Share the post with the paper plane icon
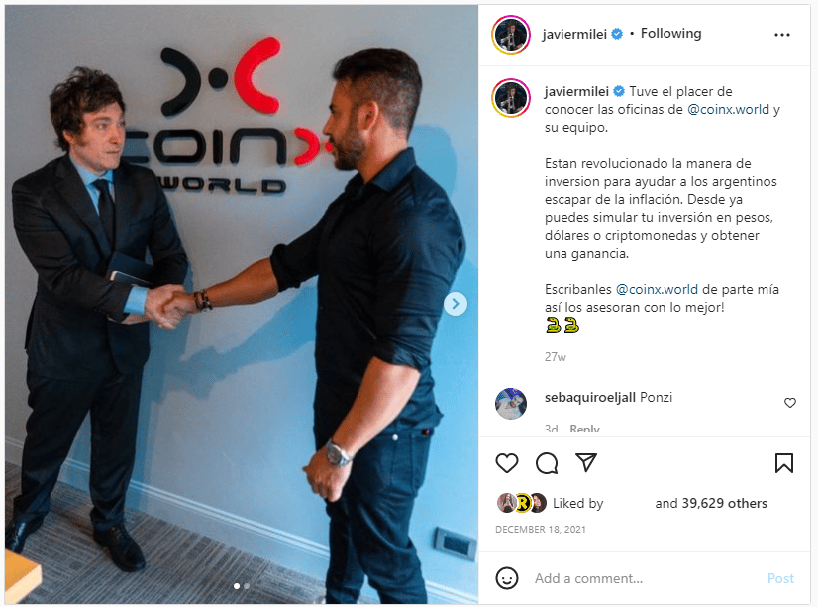Viewport: 826px width, 607px height. (x=586, y=462)
